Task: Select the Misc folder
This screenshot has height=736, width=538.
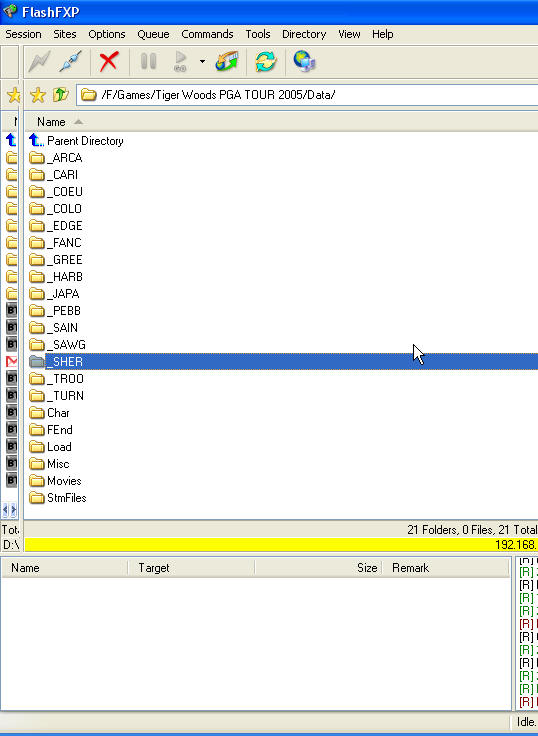Action: pos(49,464)
